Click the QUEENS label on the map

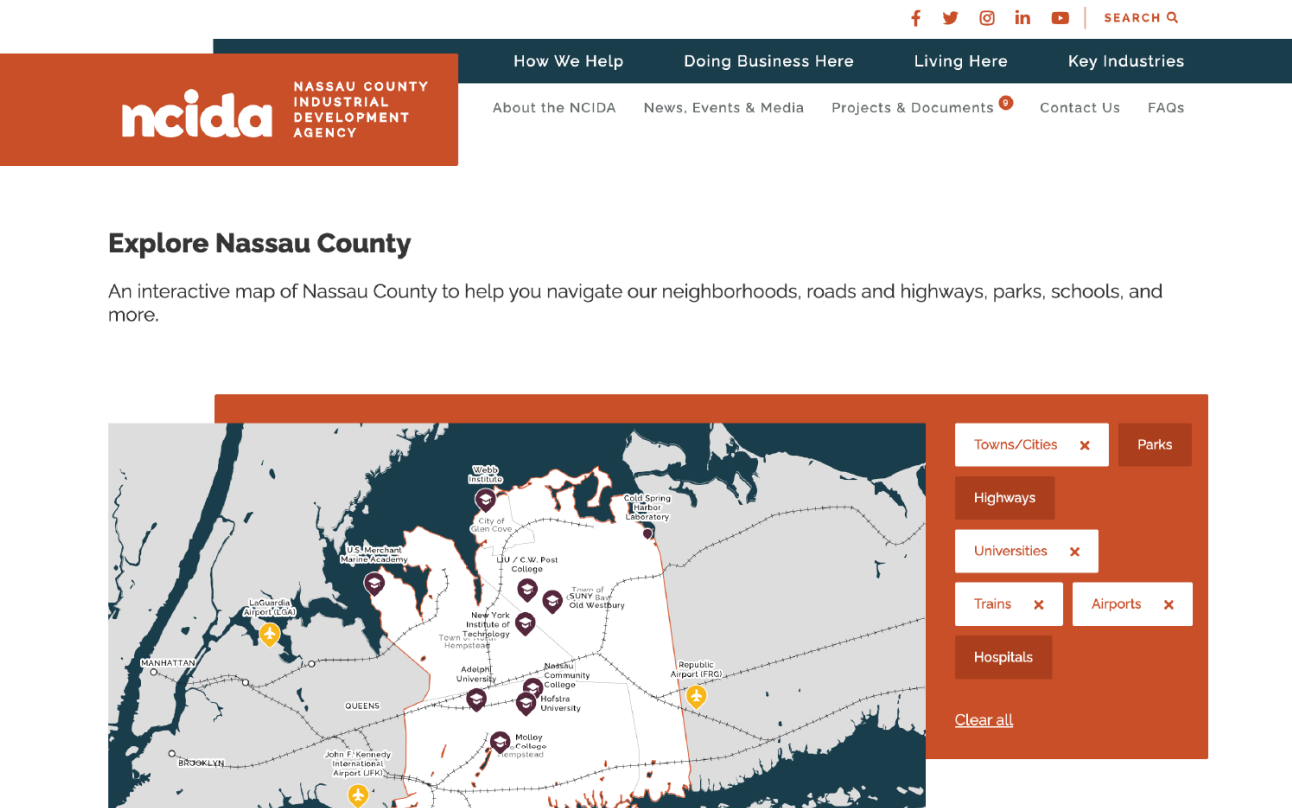(362, 706)
